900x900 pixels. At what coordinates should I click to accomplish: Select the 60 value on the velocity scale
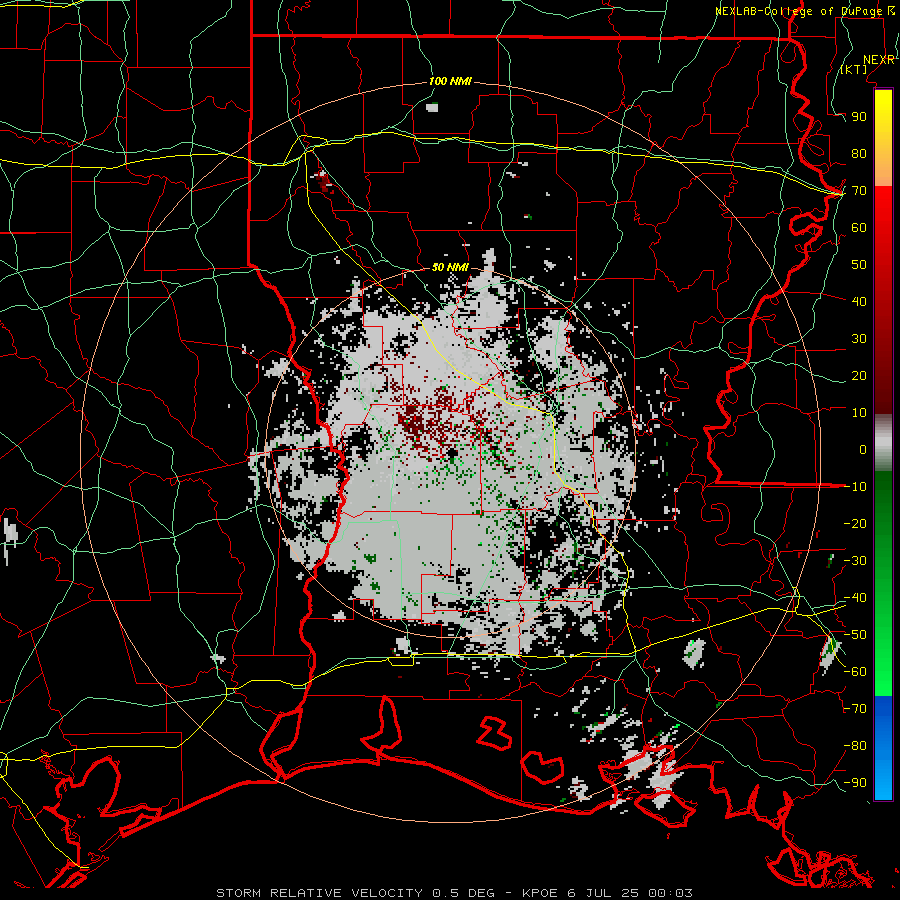tap(859, 228)
